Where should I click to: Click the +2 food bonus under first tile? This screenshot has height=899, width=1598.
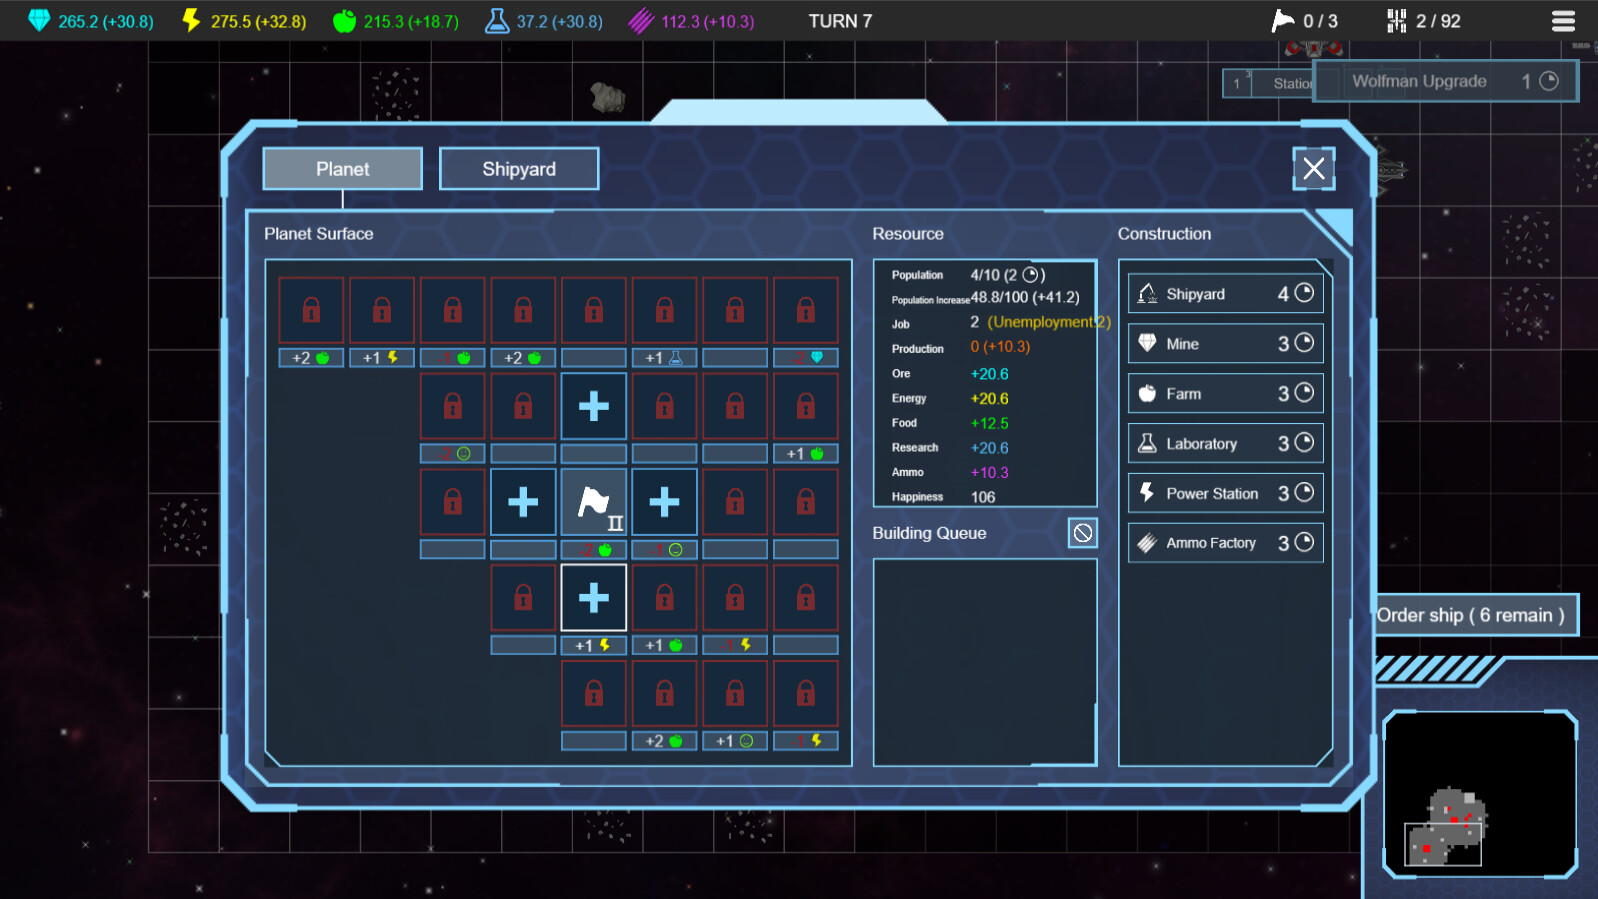coord(311,358)
